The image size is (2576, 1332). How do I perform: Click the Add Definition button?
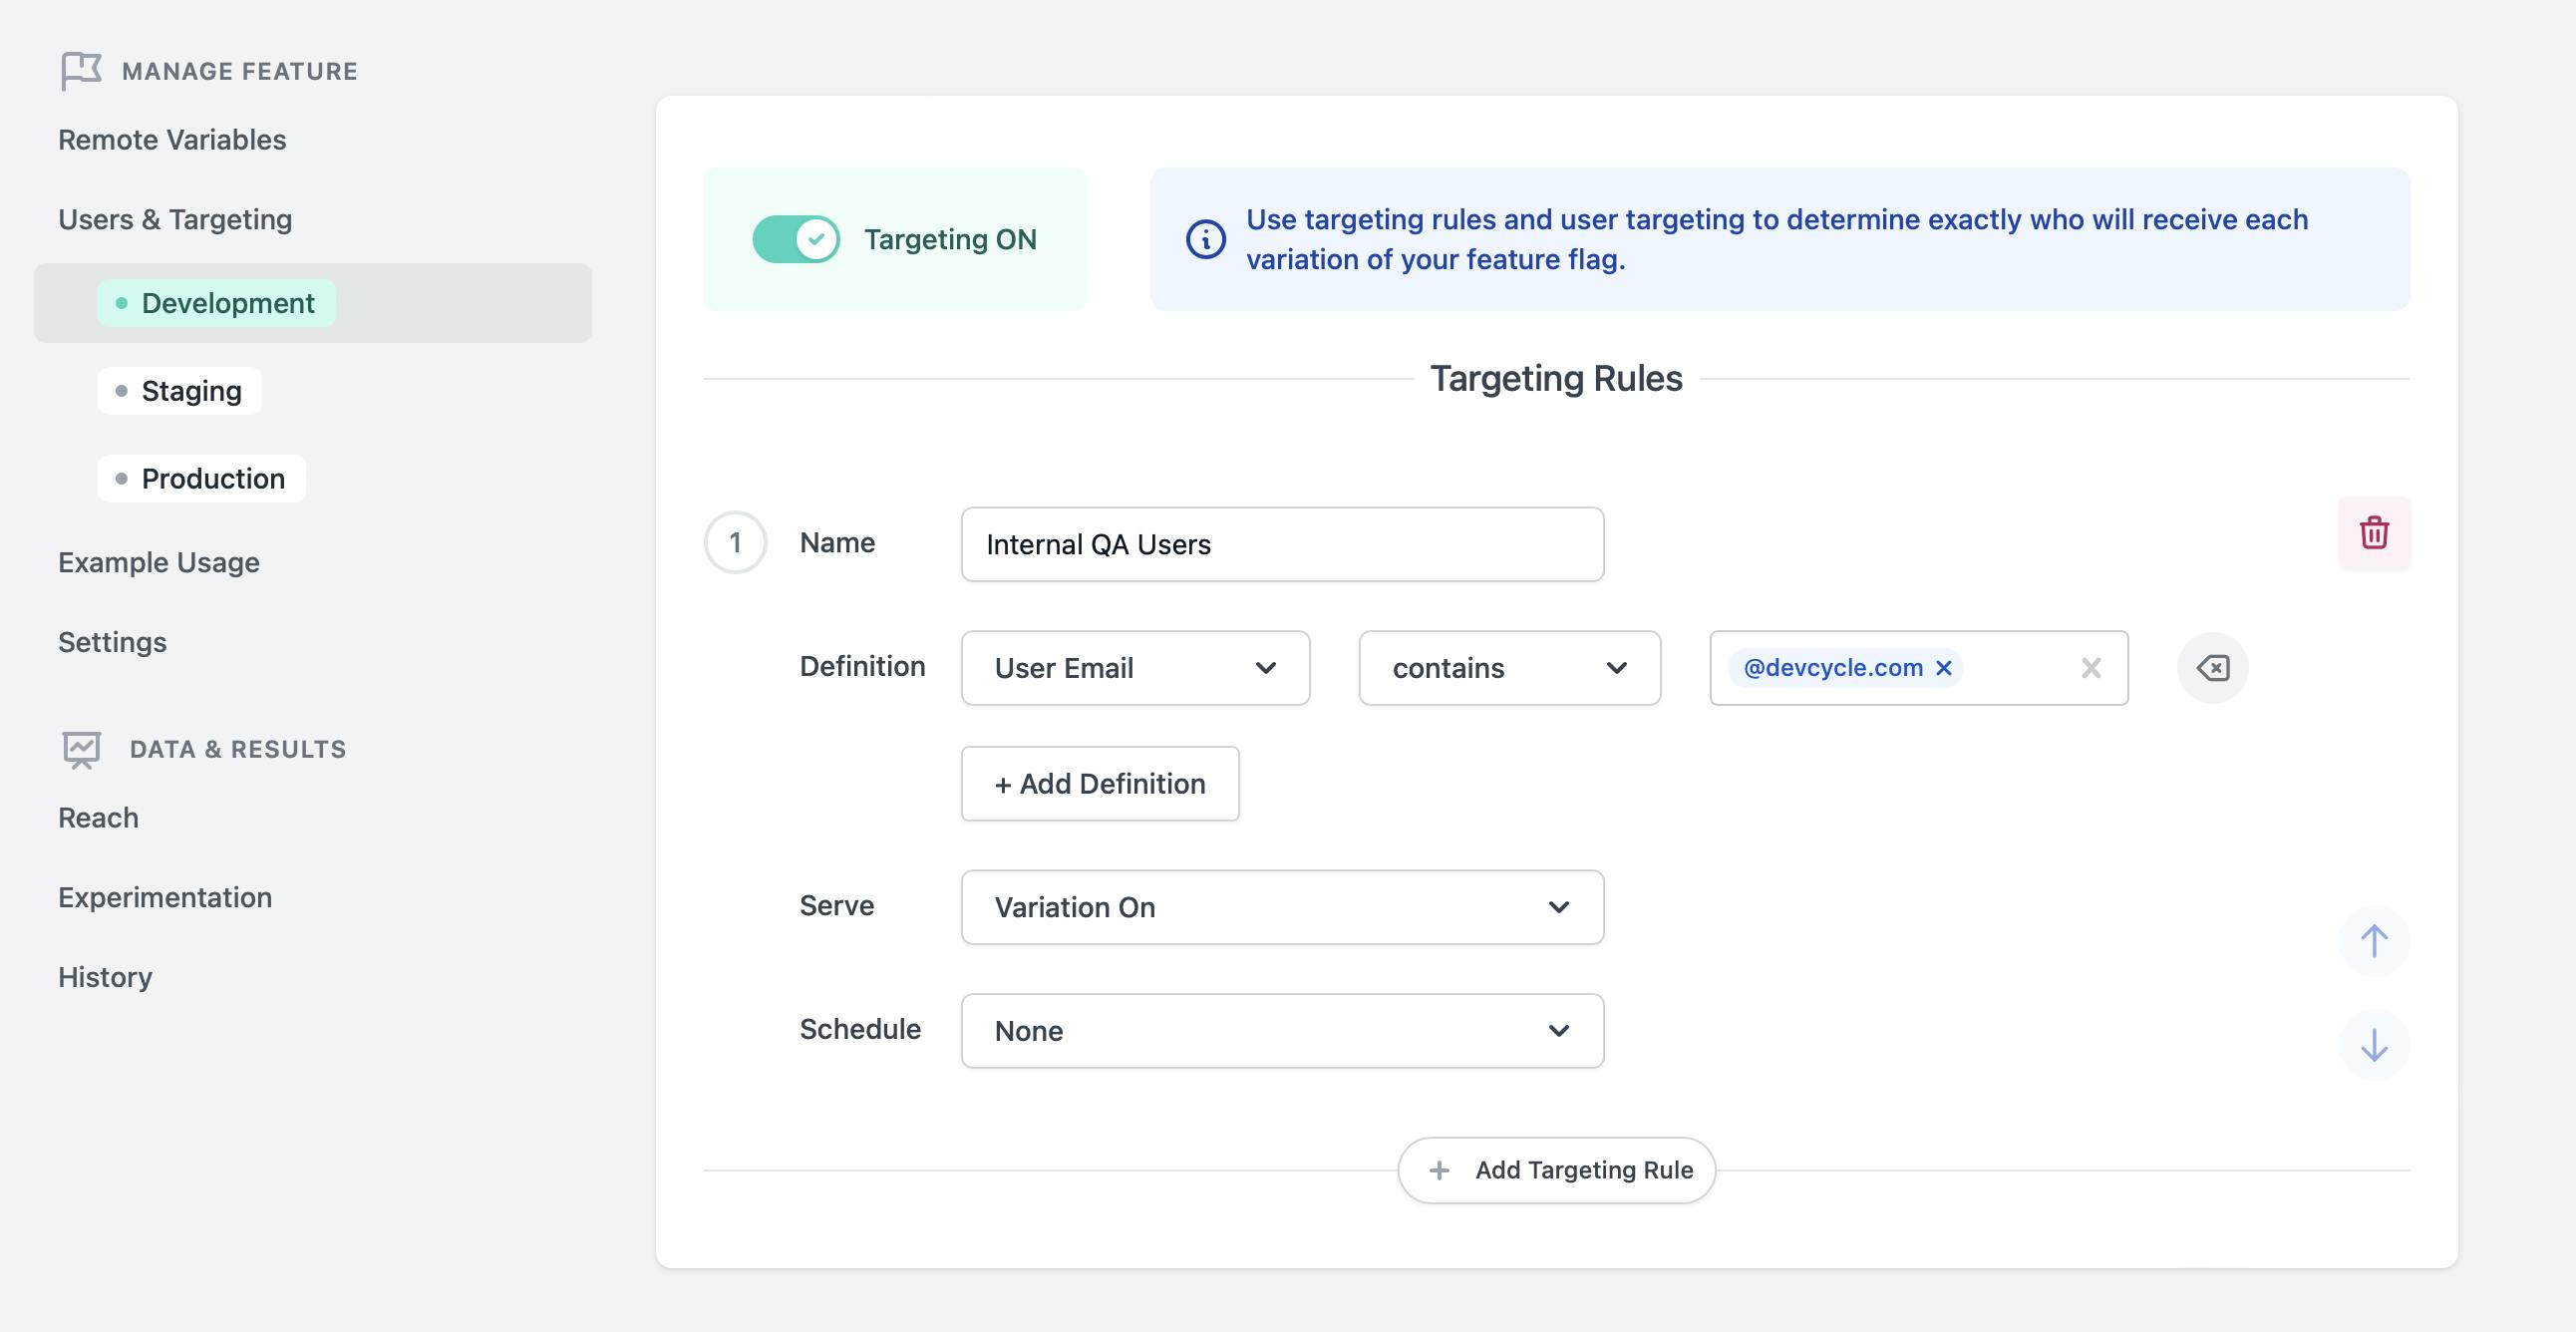1099,783
